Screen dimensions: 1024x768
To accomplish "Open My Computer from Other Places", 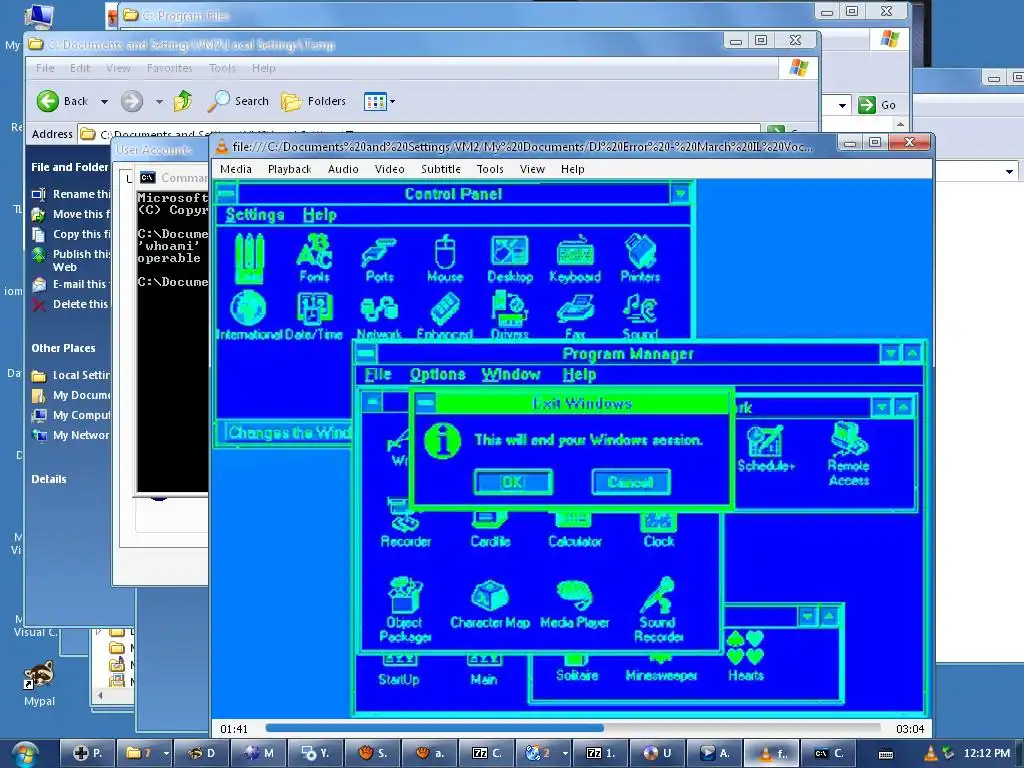I will [71, 415].
